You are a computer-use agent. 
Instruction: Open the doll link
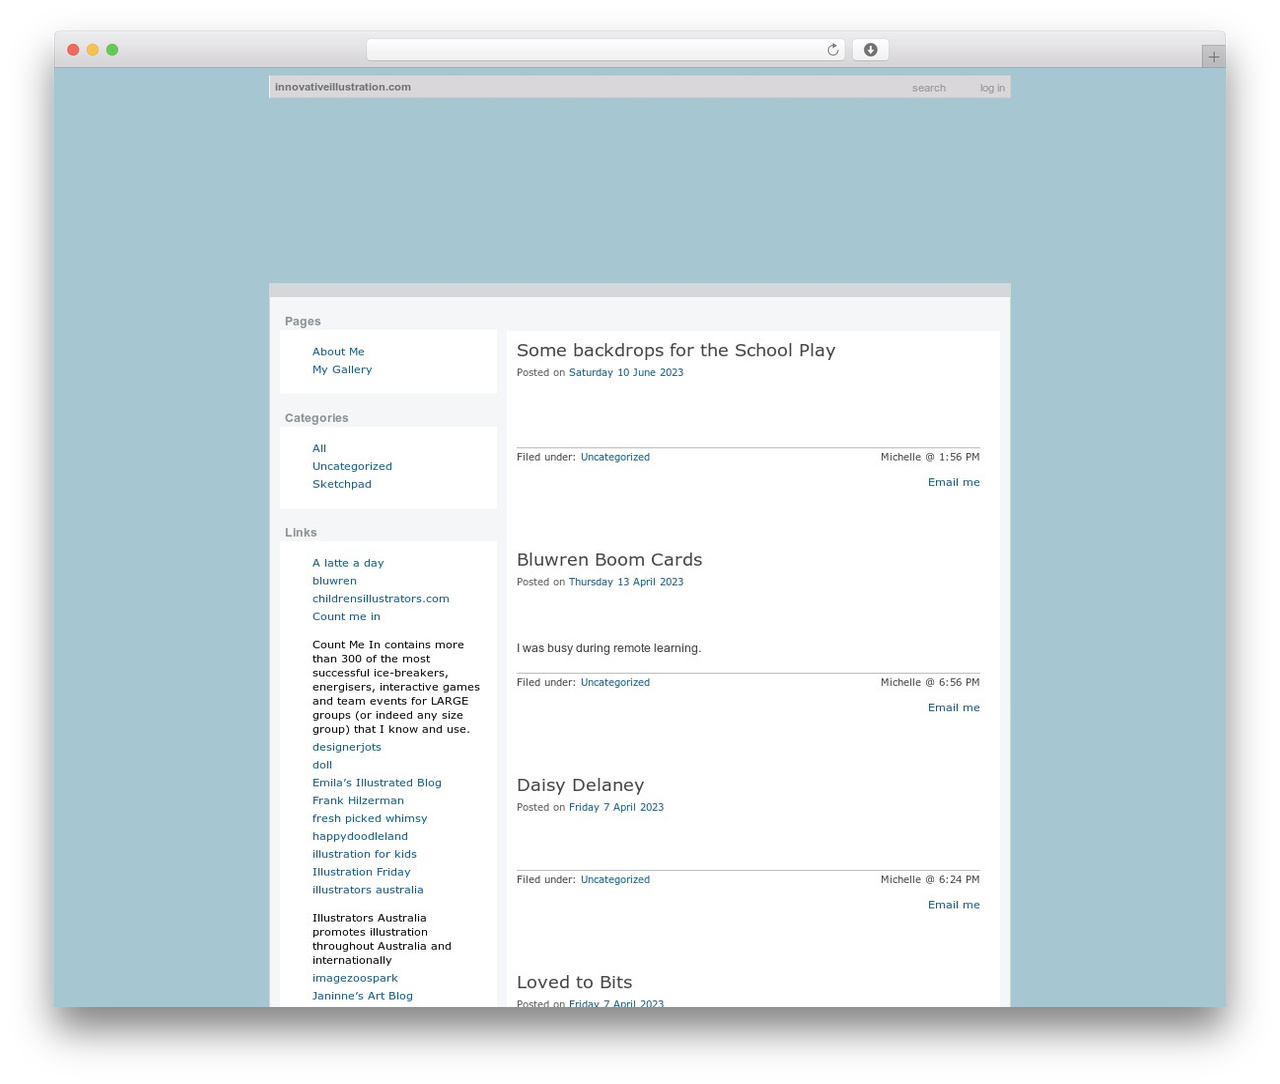click(322, 766)
